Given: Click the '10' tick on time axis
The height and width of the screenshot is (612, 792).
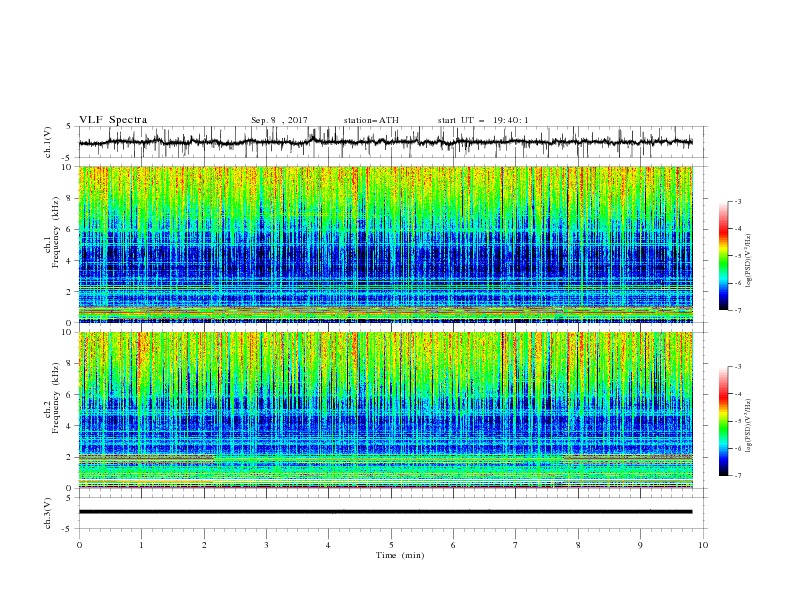Looking at the screenshot, I should [703, 545].
